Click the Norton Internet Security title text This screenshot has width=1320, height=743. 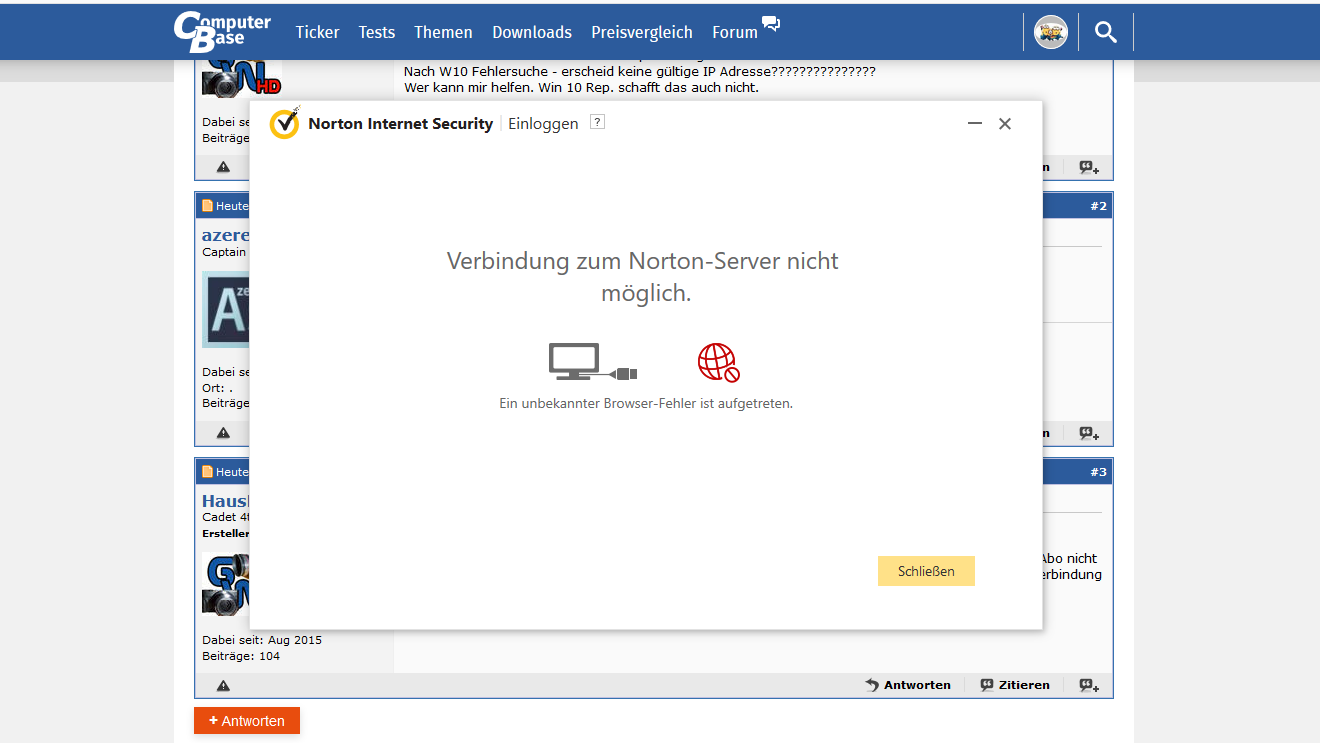tap(400, 124)
